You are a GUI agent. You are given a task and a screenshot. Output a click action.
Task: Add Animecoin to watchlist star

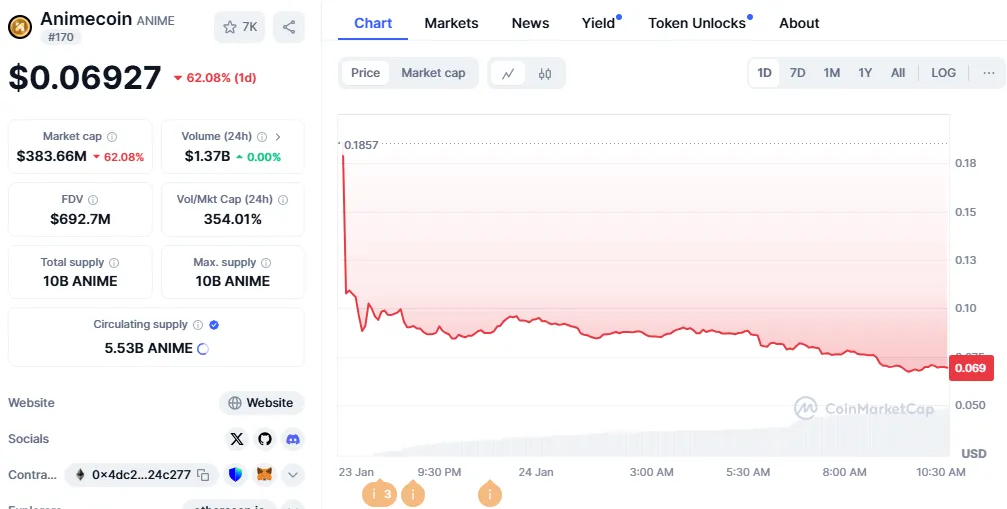239,27
